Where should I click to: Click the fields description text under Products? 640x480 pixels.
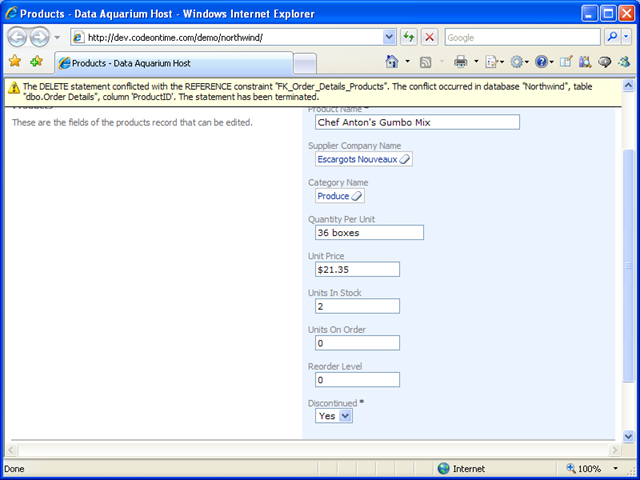click(x=132, y=122)
